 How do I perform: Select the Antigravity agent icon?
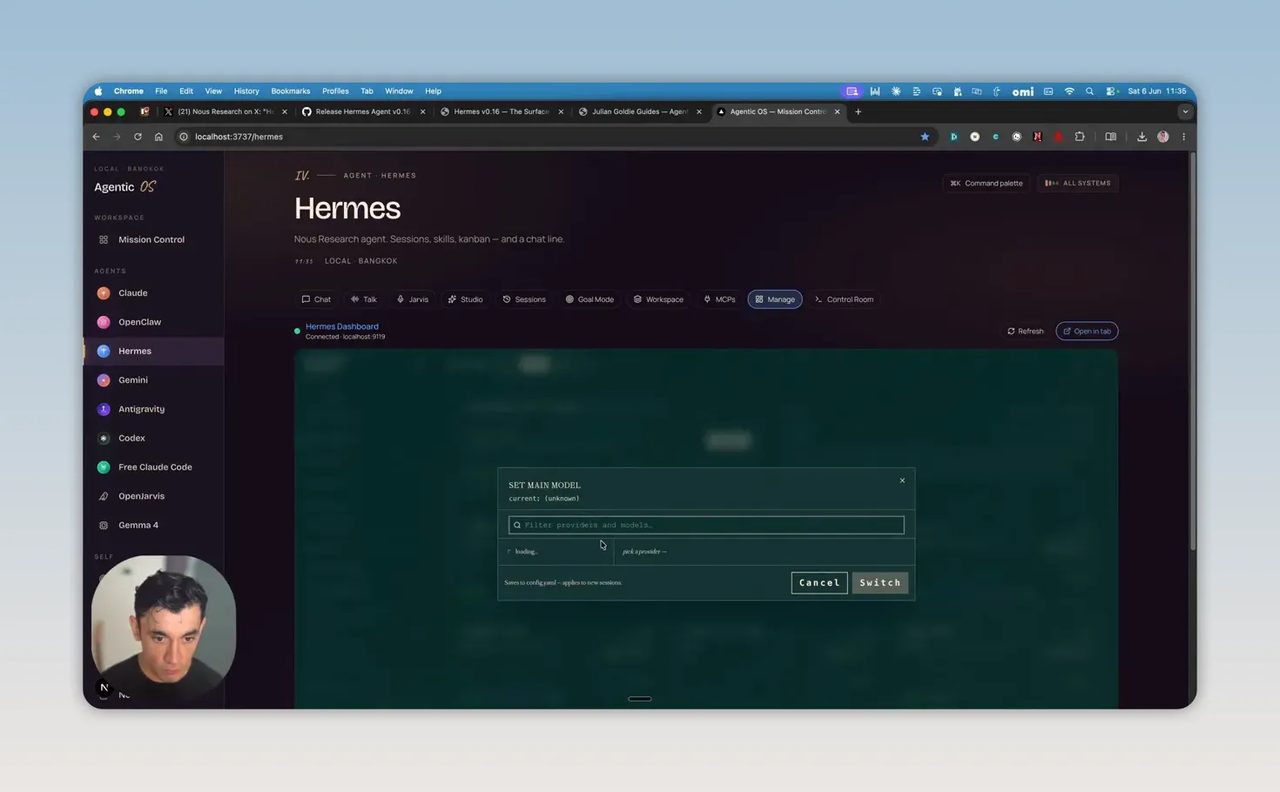pyautogui.click(x=103, y=409)
